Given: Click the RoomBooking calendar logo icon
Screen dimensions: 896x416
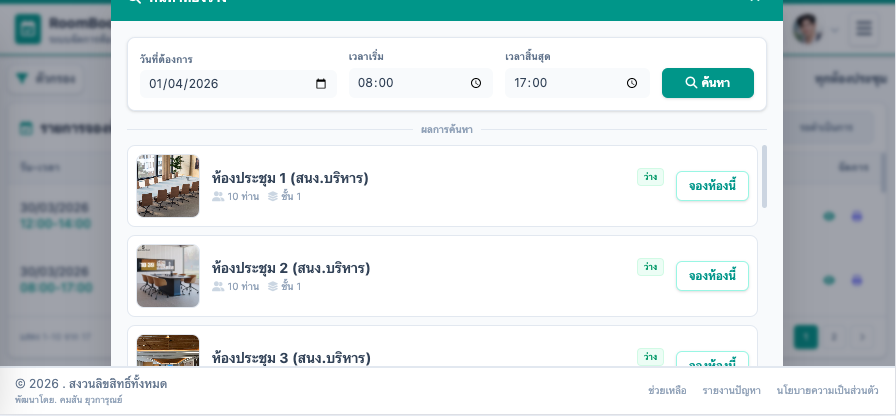Looking at the screenshot, I should coord(28,29).
